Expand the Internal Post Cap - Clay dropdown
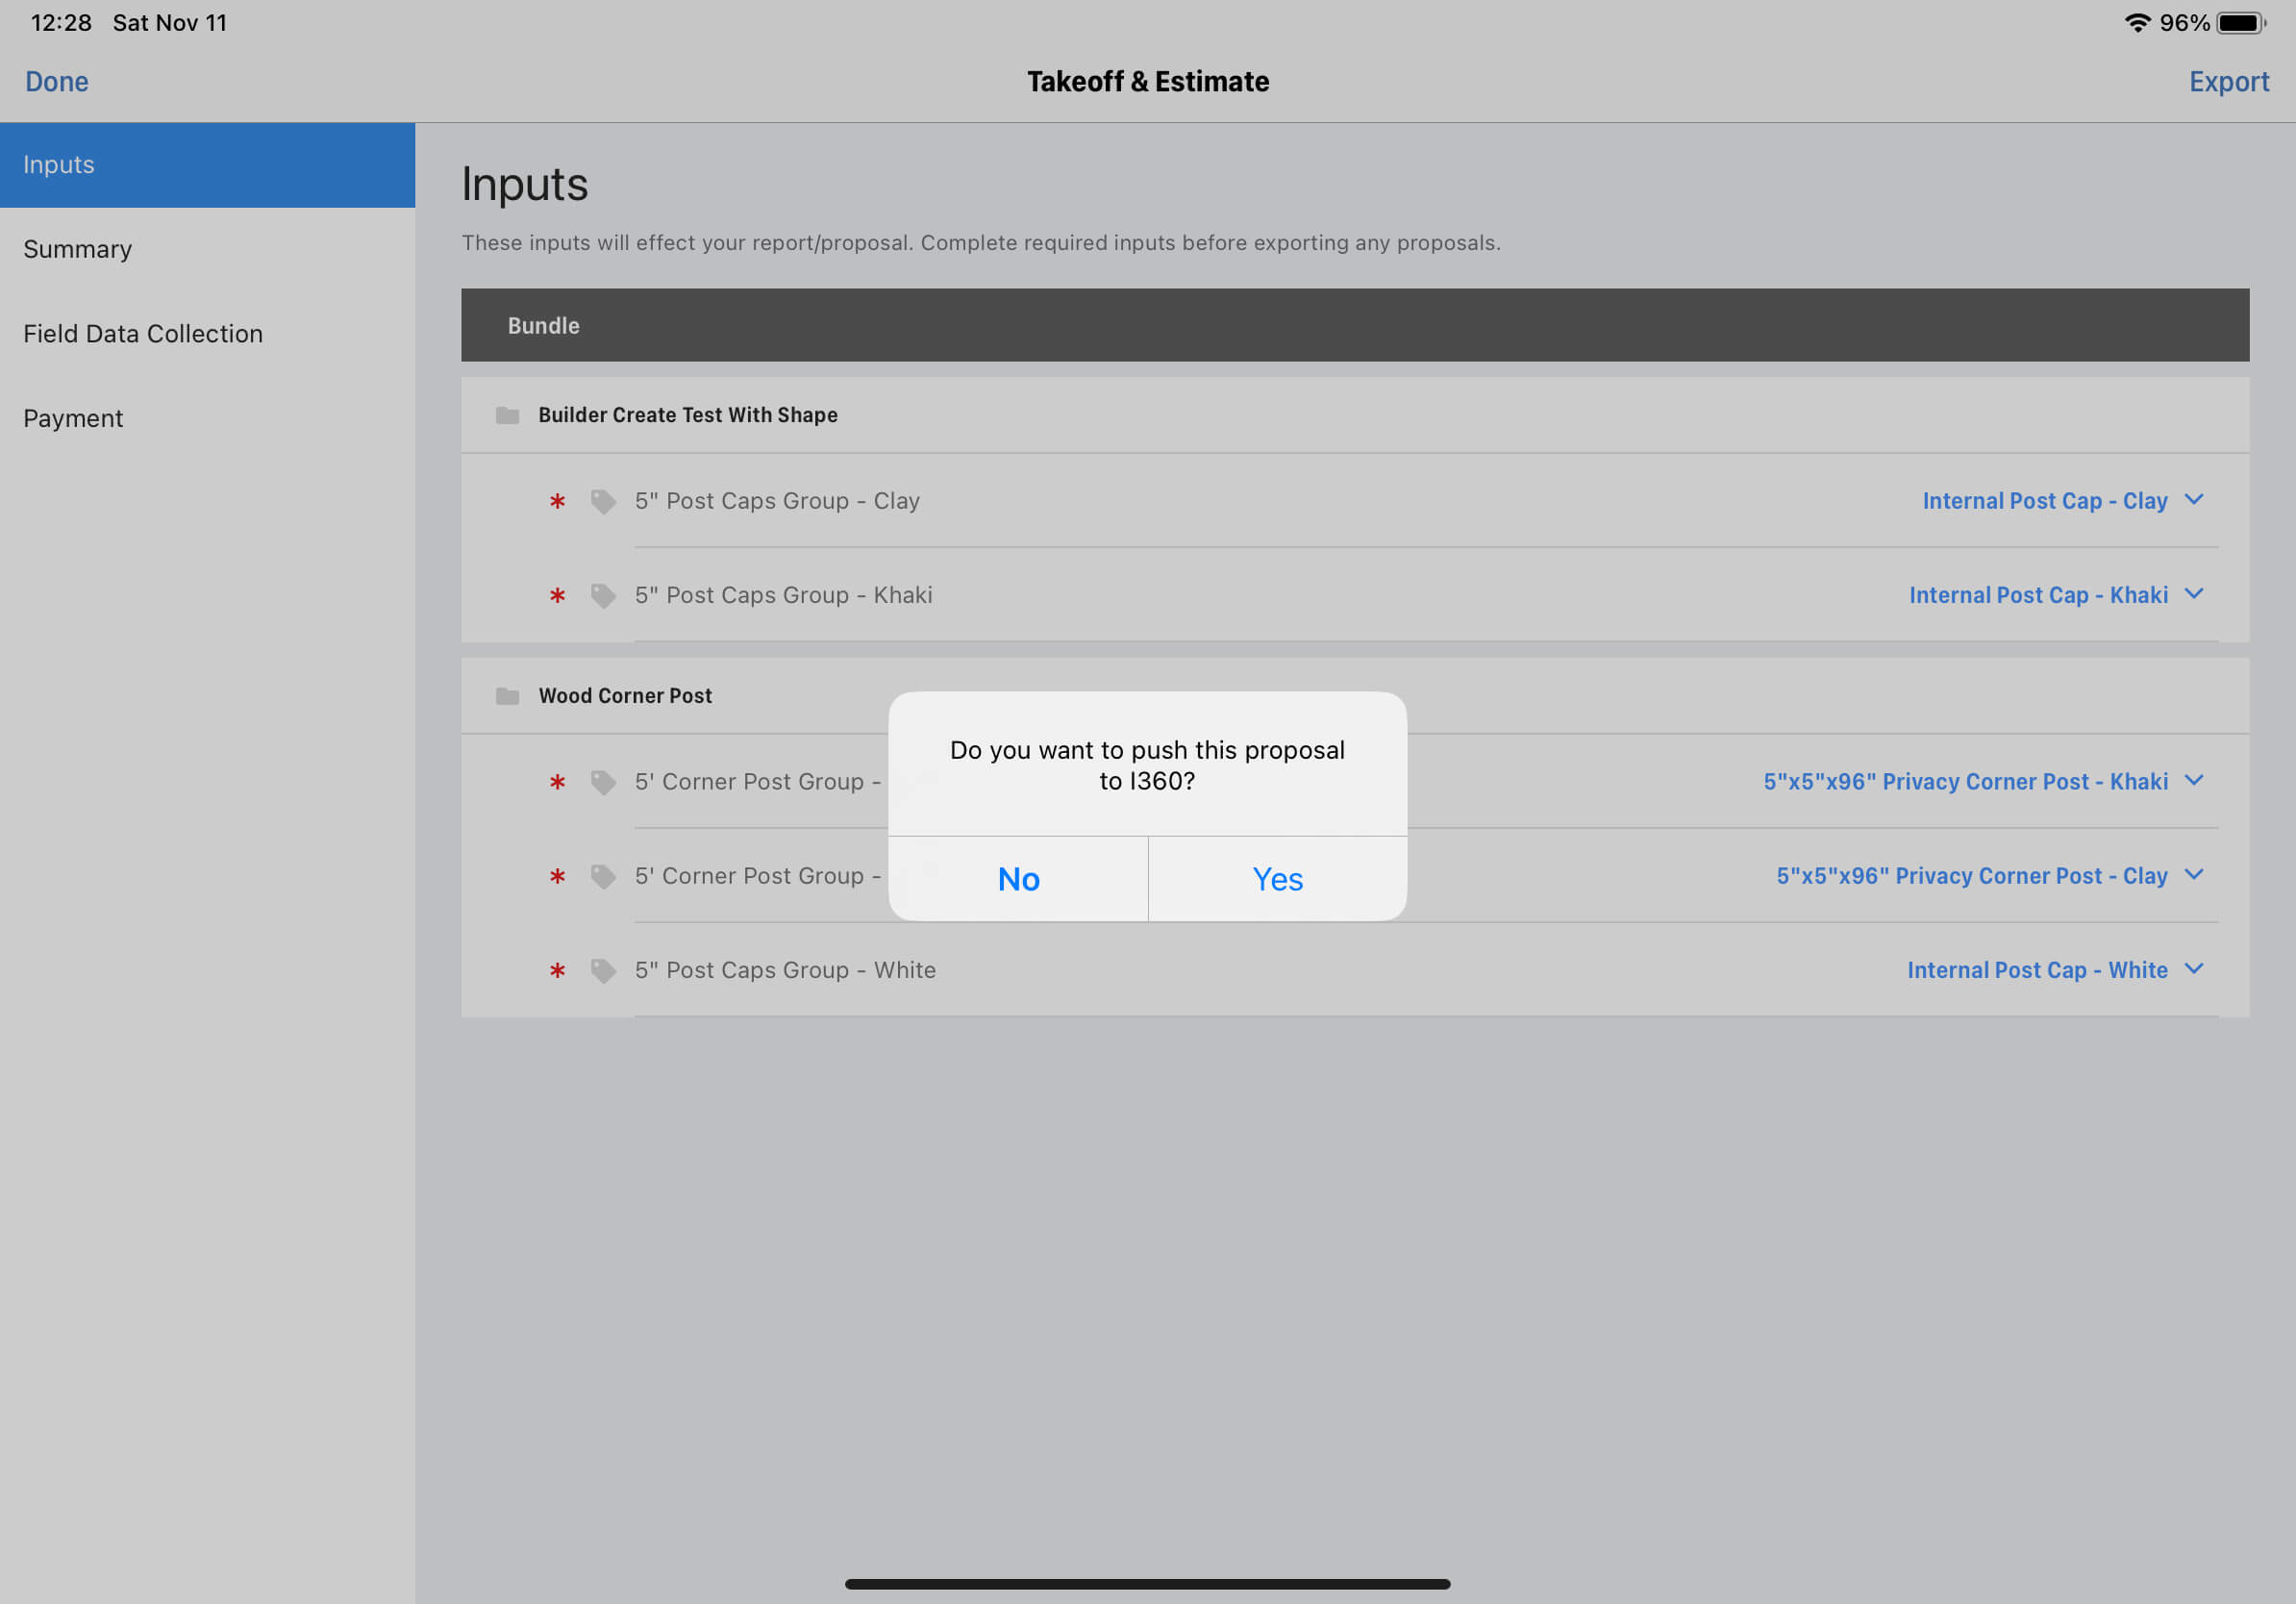The image size is (2296, 1604). [2062, 501]
